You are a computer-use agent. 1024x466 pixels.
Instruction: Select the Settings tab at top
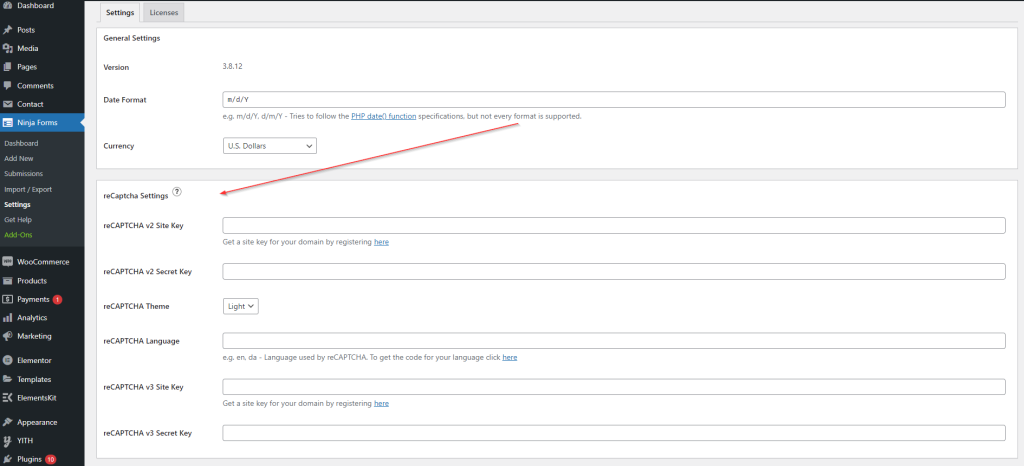120,13
